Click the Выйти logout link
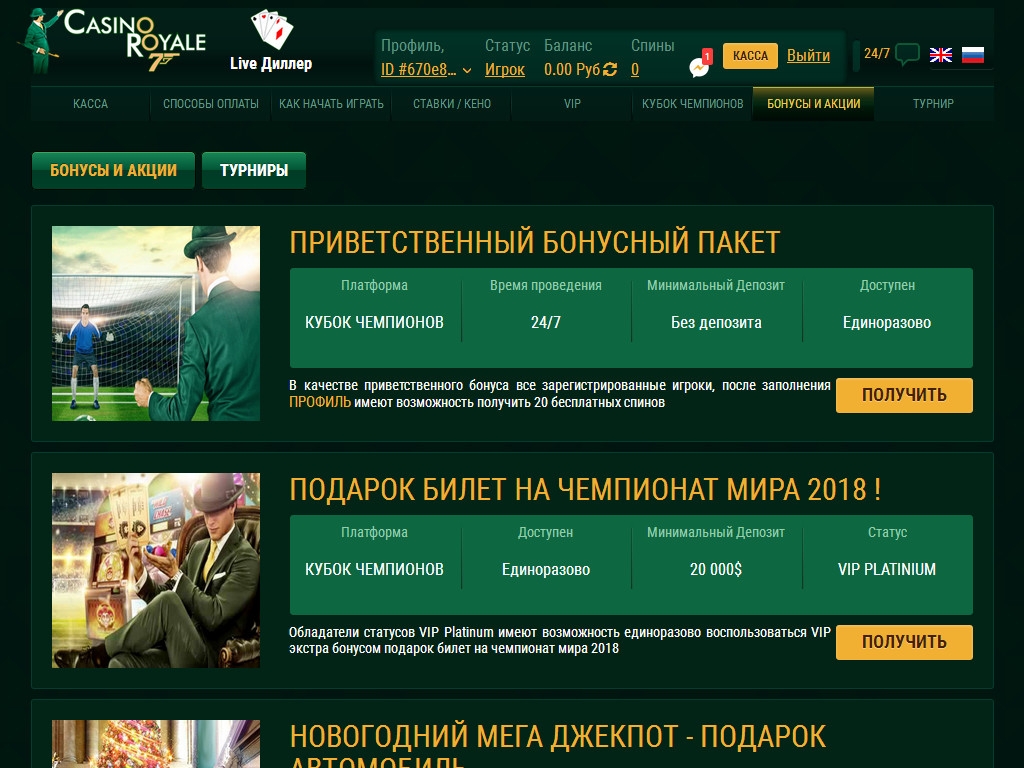 click(808, 56)
